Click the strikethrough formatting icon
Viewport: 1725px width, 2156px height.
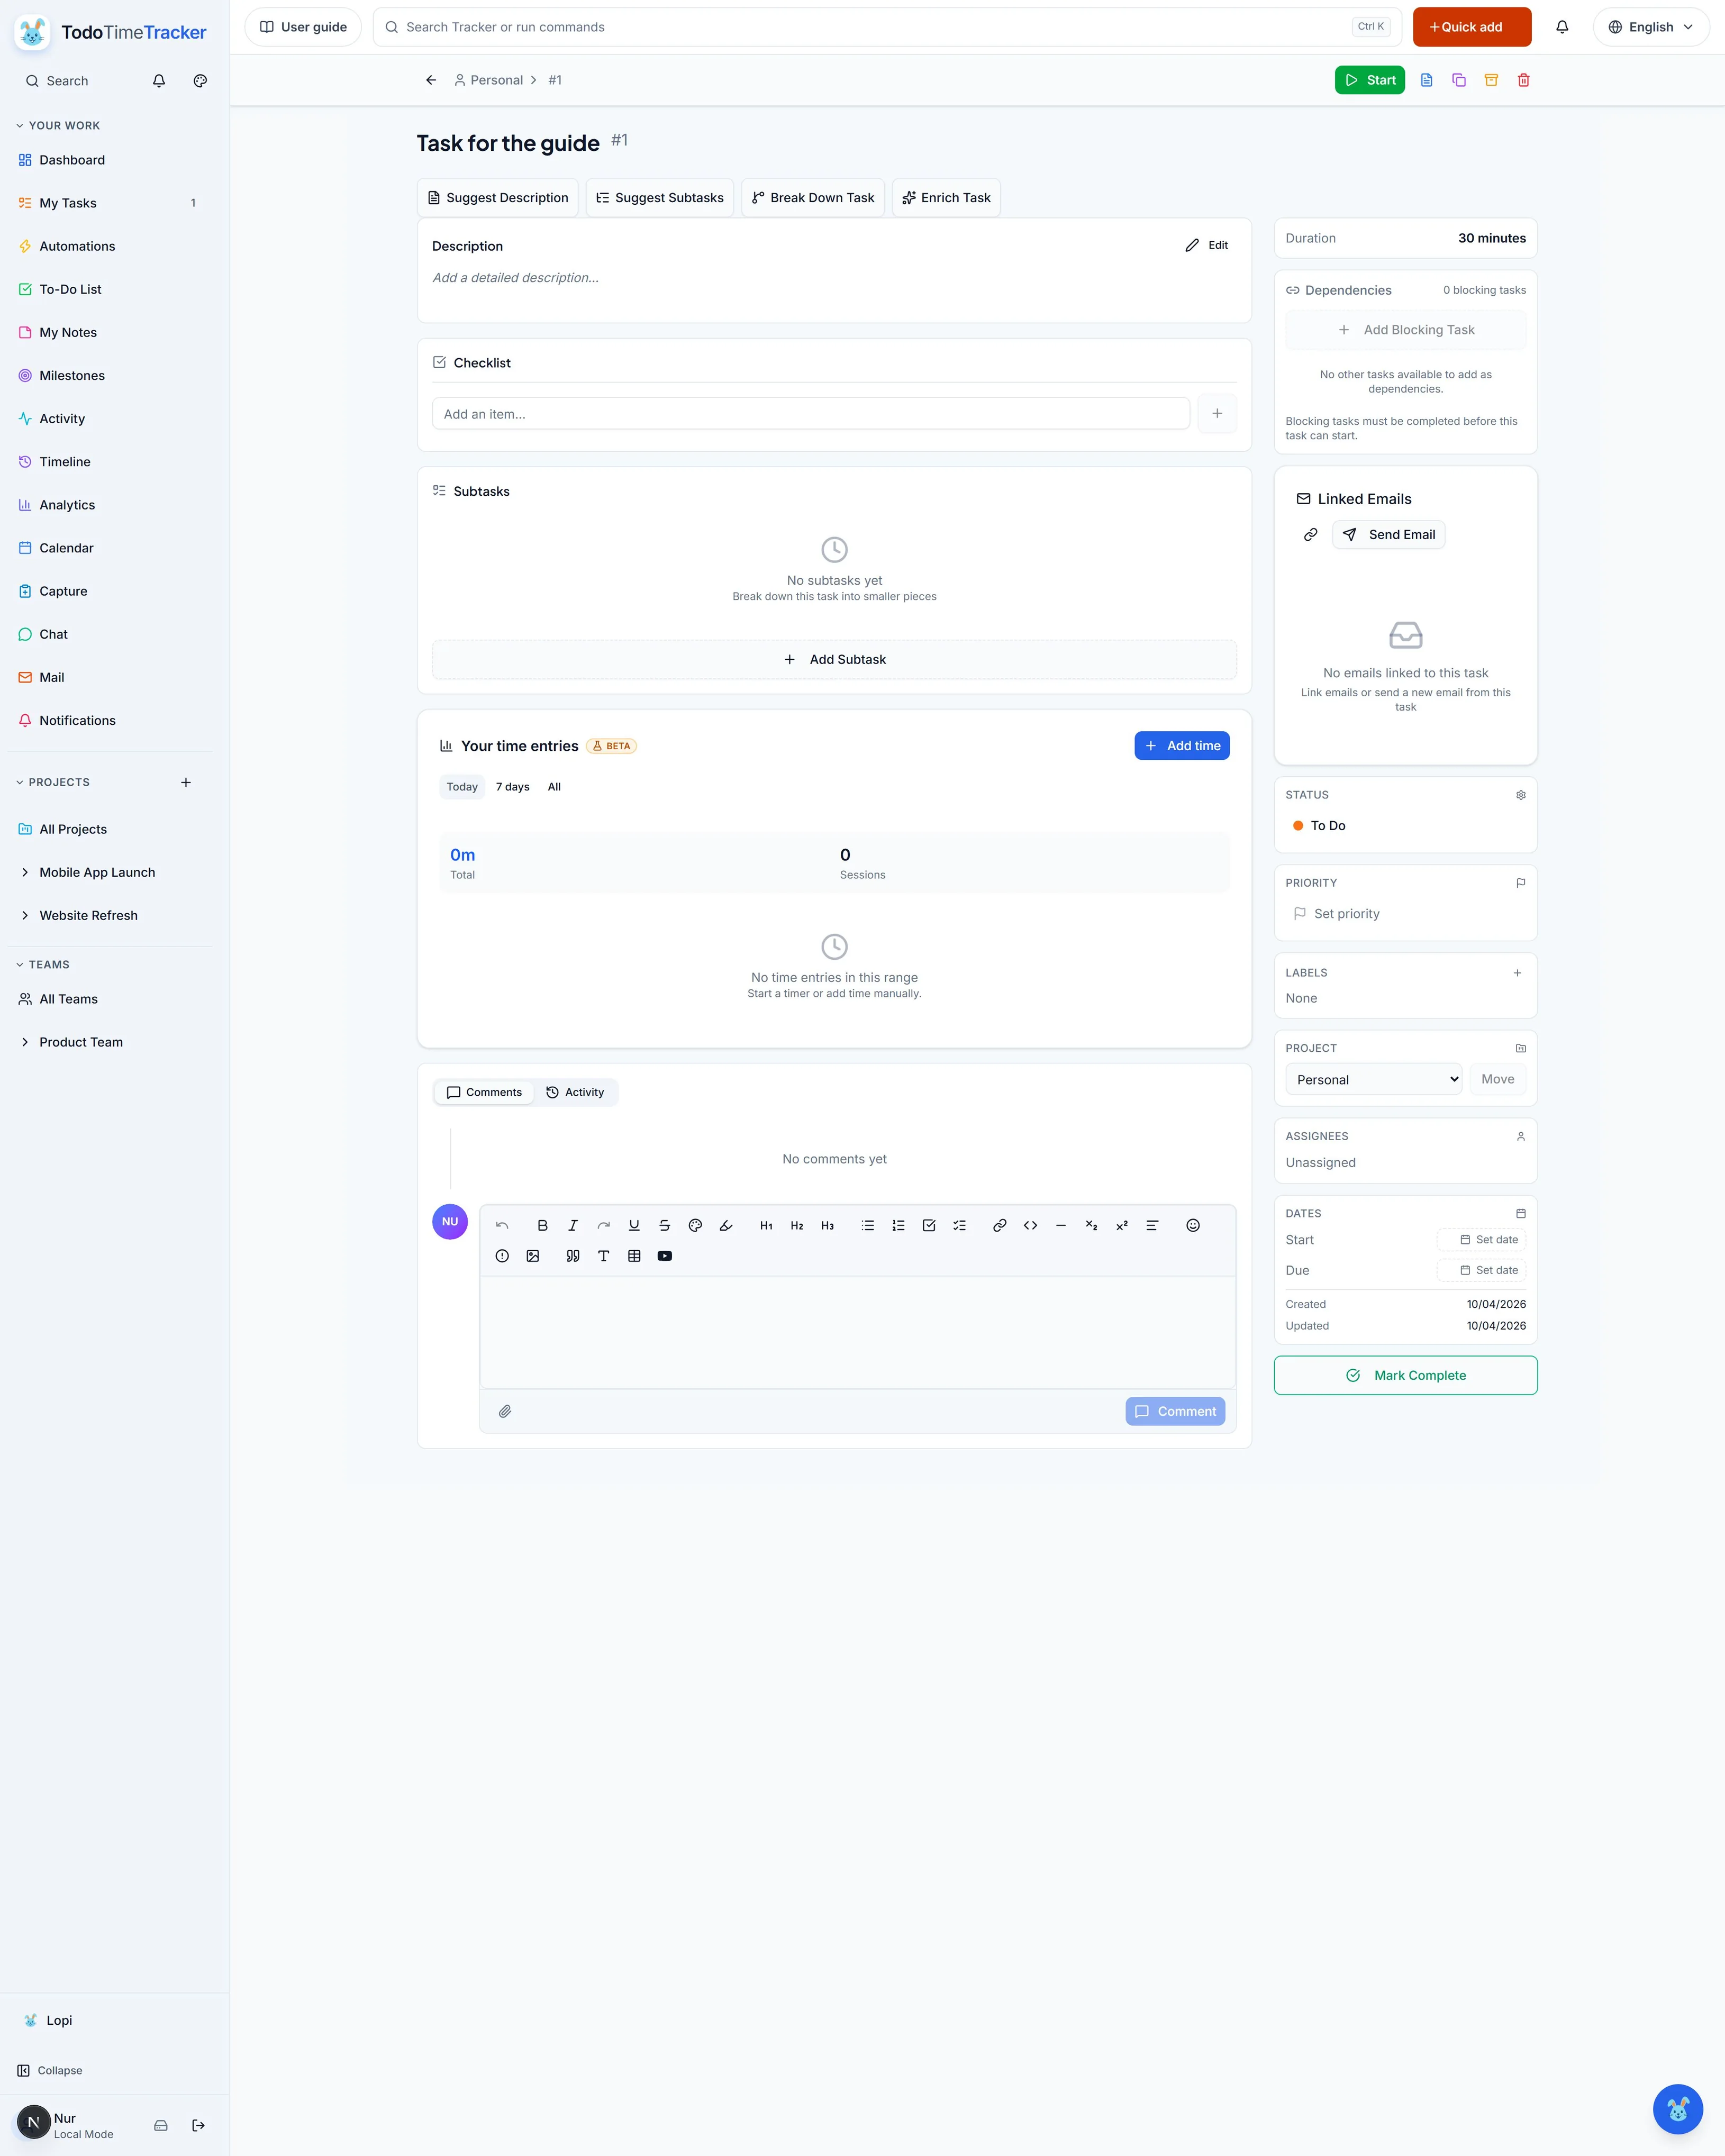665,1225
